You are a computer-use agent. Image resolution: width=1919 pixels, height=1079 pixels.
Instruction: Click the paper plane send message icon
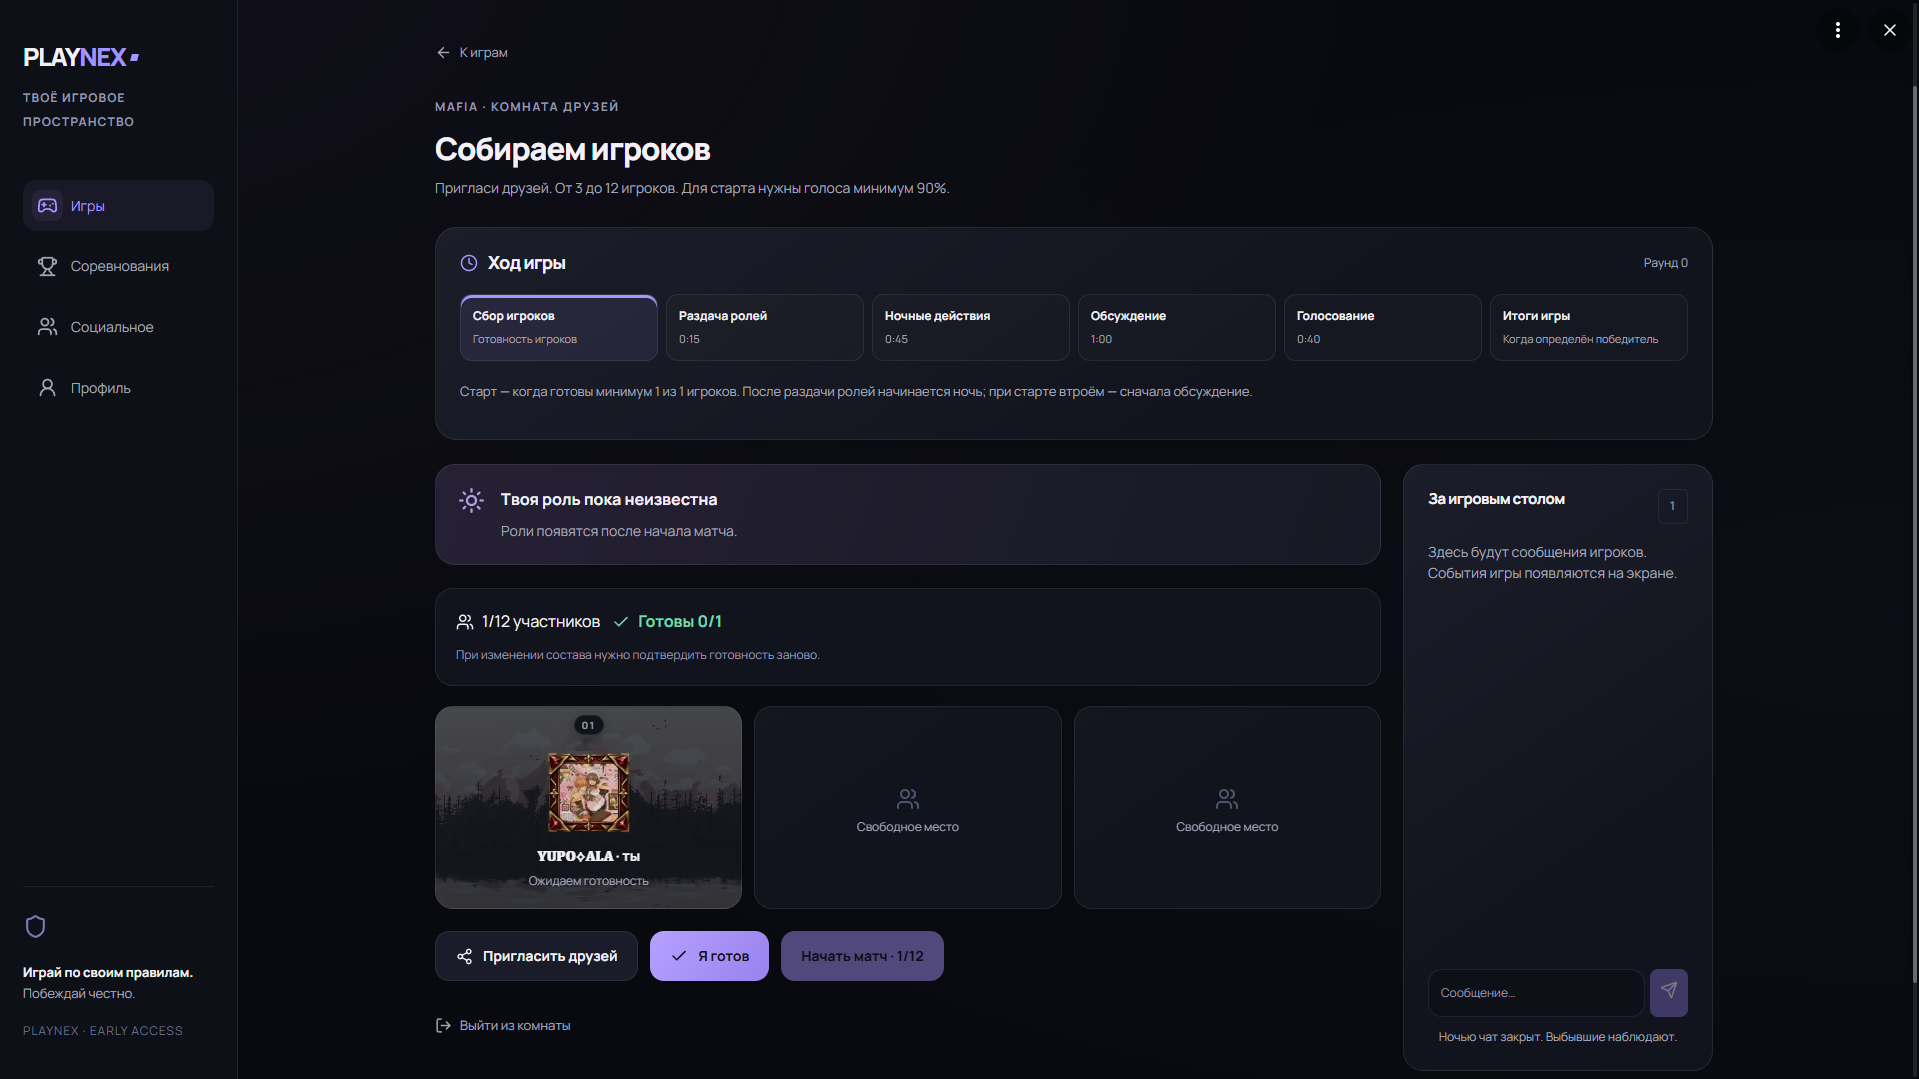tap(1668, 992)
